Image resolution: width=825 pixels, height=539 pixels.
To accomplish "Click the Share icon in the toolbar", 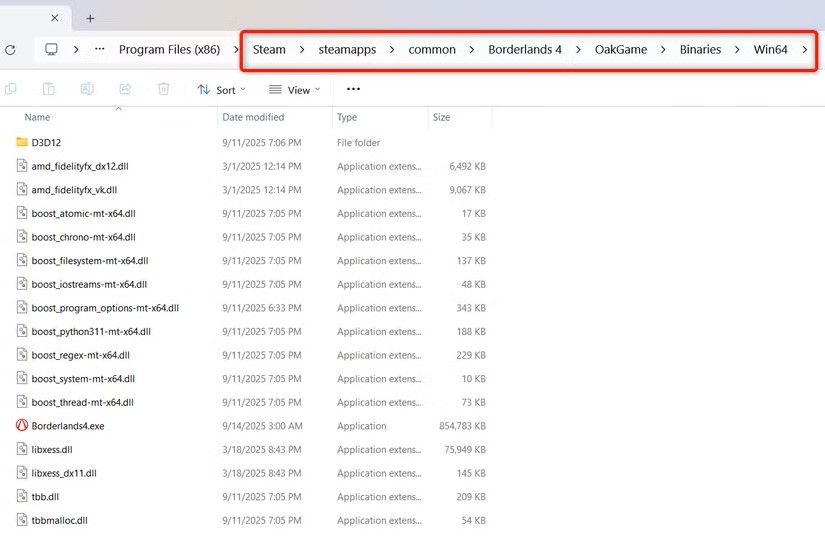I will (x=125, y=89).
